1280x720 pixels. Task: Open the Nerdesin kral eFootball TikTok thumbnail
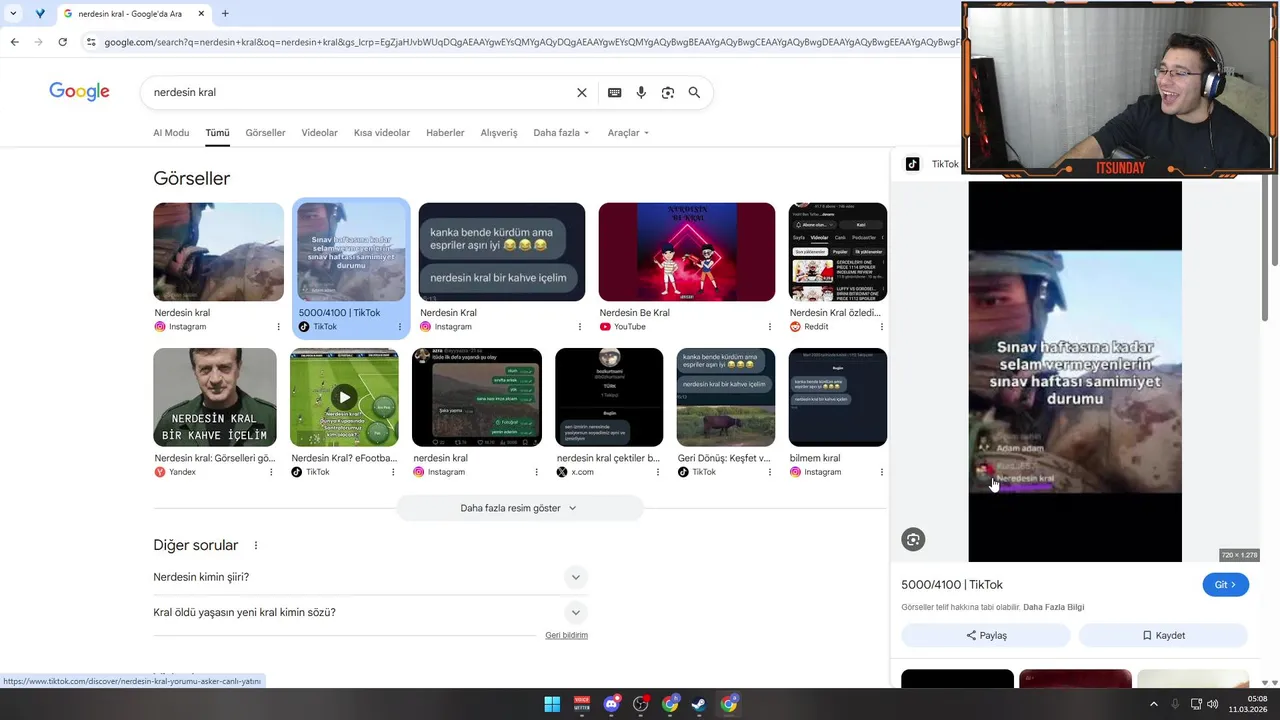pyautogui.click(x=344, y=397)
